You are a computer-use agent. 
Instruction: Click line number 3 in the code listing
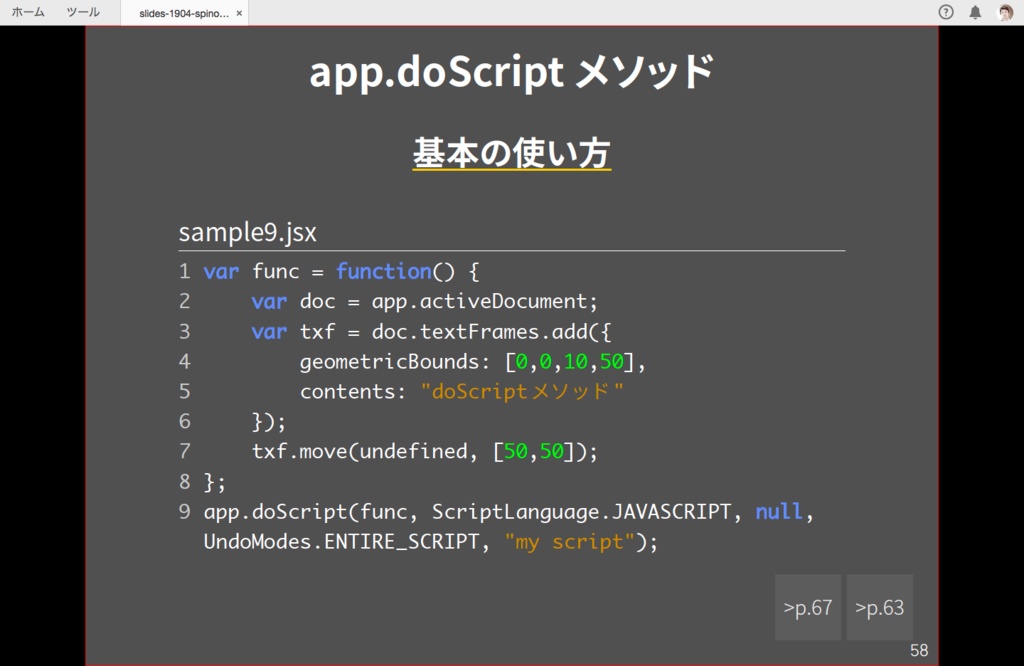[184, 331]
